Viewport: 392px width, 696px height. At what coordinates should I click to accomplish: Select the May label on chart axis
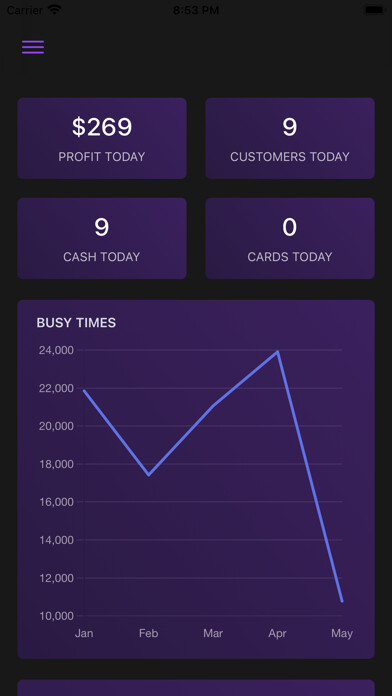point(341,633)
